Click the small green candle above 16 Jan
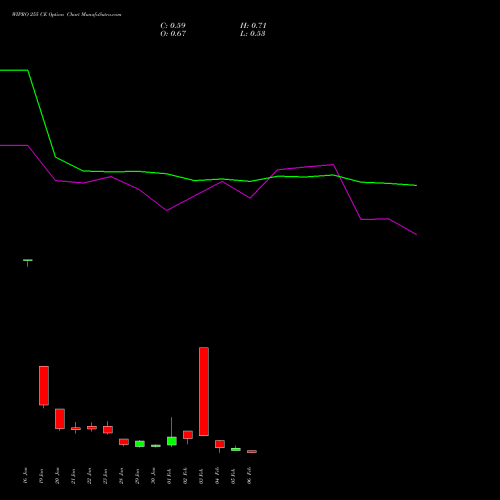This screenshot has height=500, width=500. [28, 260]
